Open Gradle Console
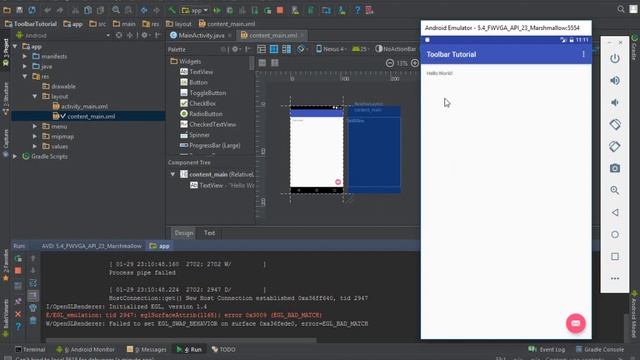The height and width of the screenshot is (360, 640). point(600,349)
